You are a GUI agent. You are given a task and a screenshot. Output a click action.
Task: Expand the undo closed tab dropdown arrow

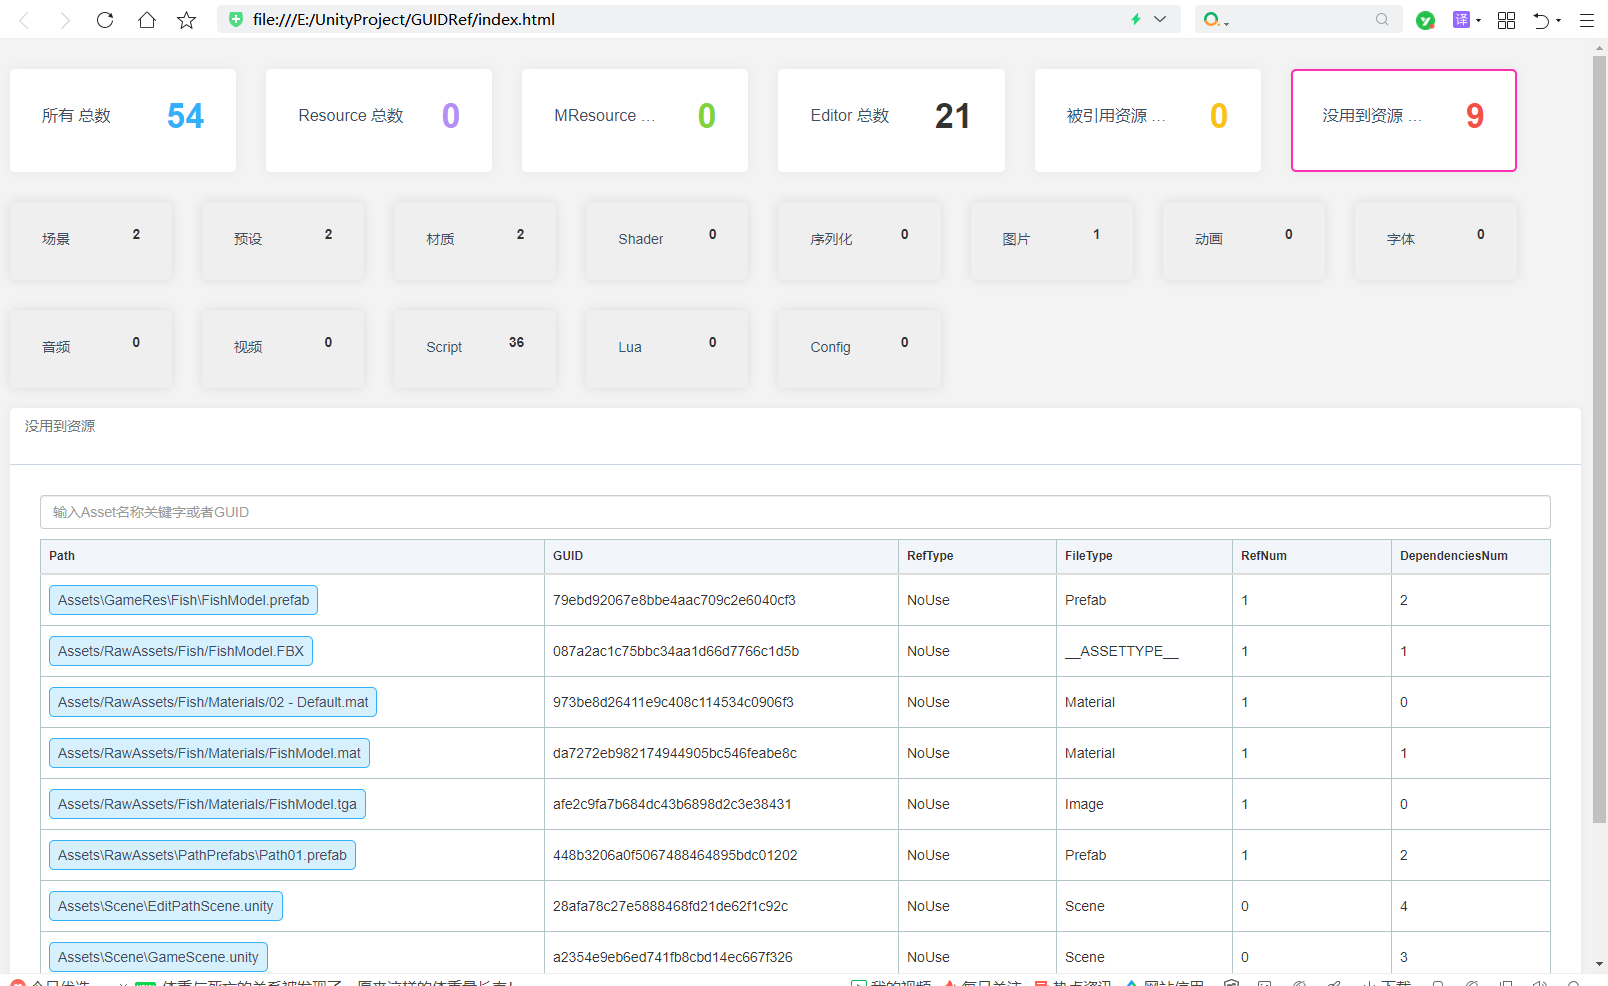tap(1558, 21)
